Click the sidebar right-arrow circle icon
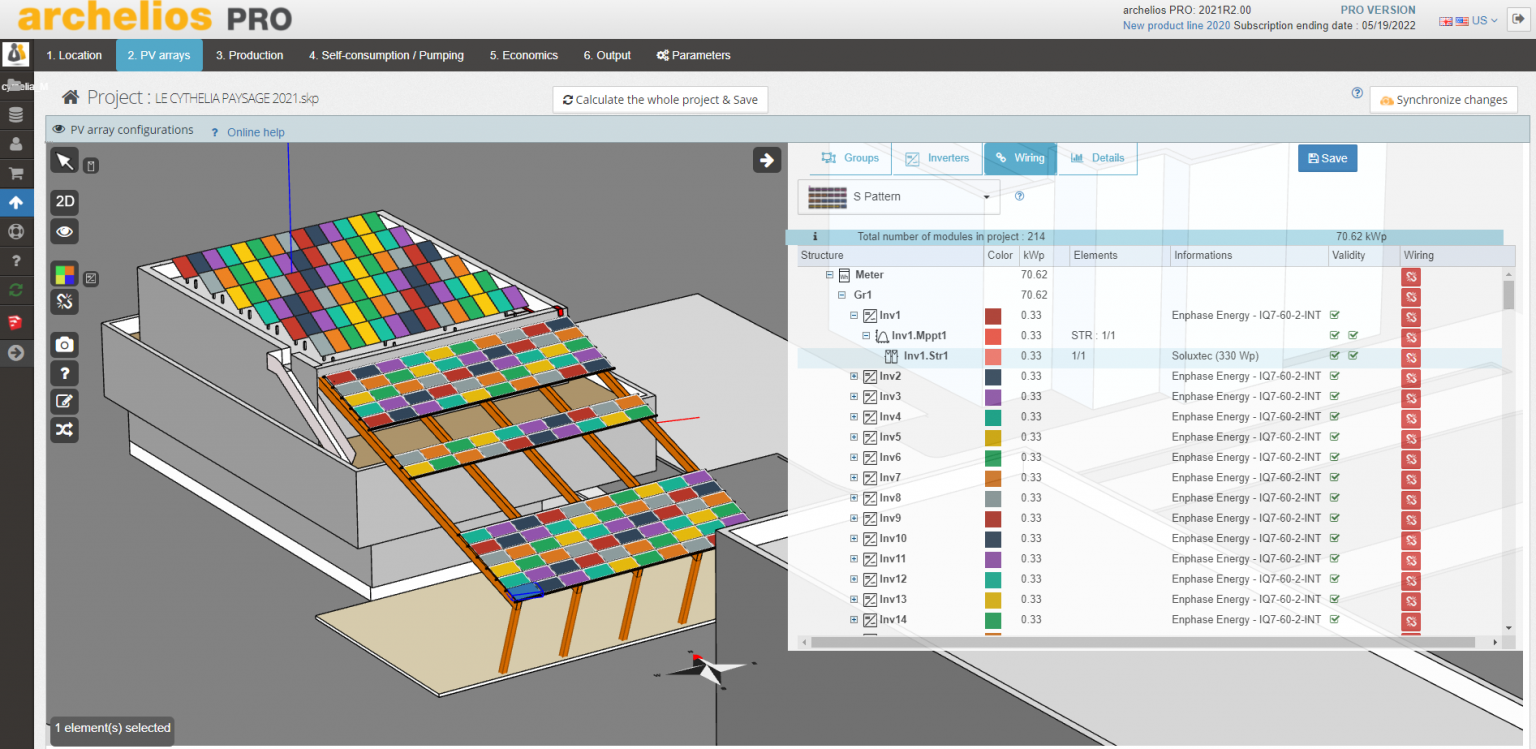This screenshot has width=1536, height=749. click(x=16, y=352)
